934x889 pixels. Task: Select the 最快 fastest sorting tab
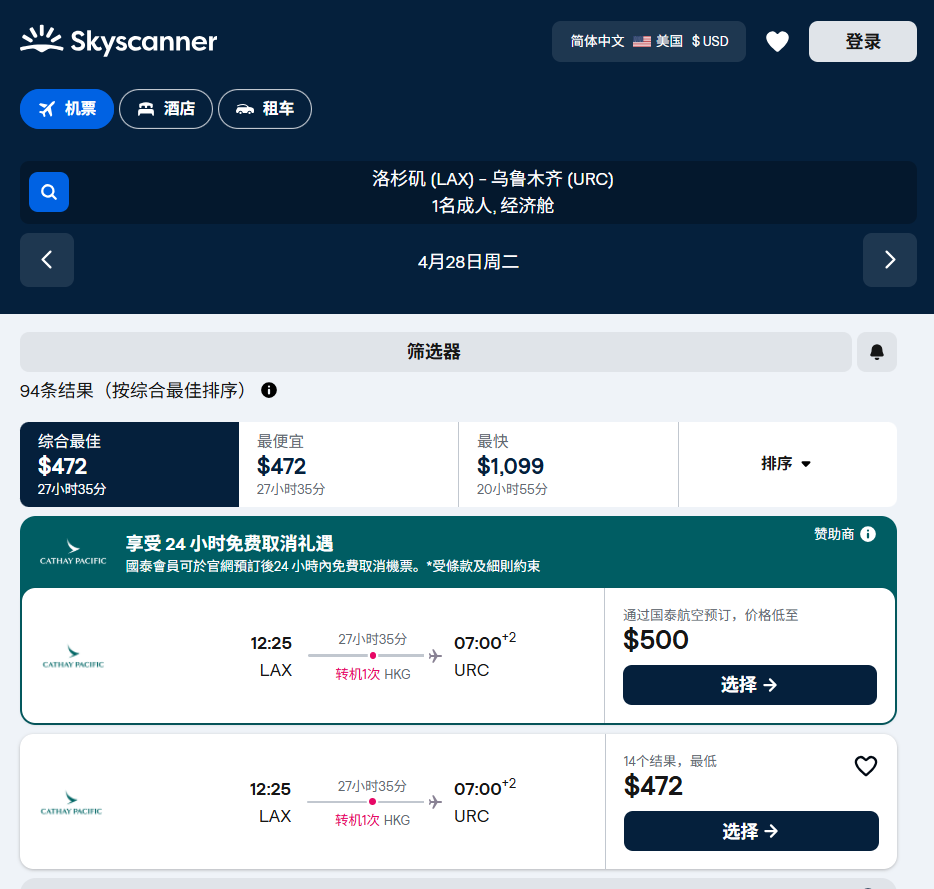[x=567, y=464]
